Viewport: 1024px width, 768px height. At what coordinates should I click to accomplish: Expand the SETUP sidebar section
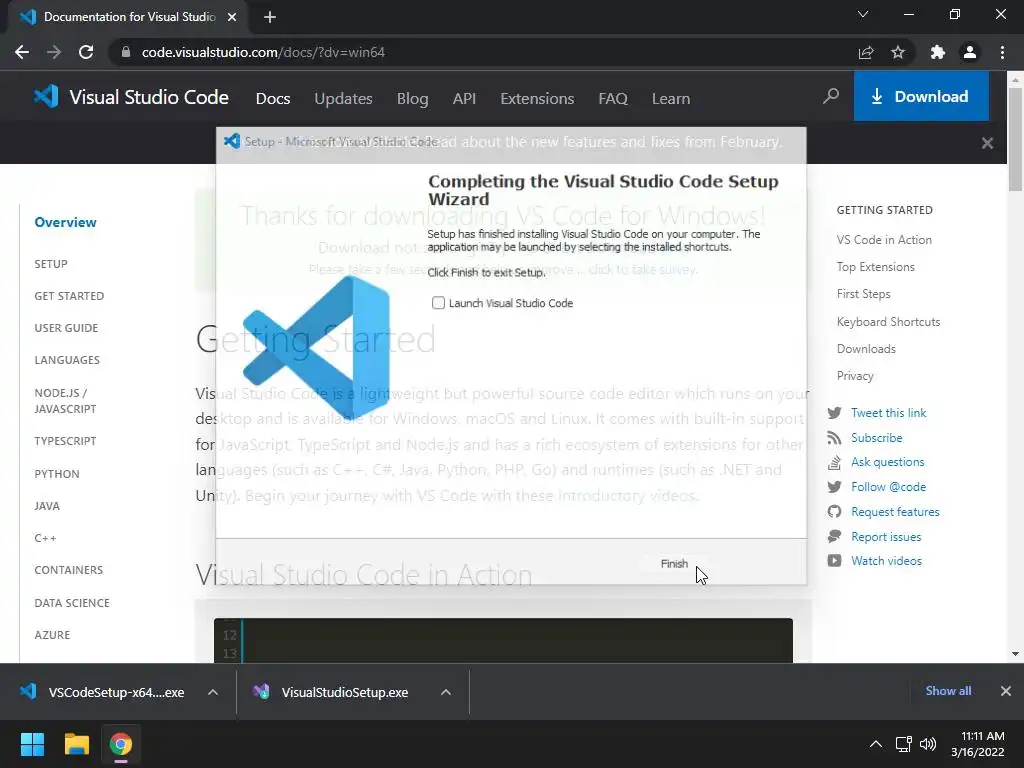51,264
